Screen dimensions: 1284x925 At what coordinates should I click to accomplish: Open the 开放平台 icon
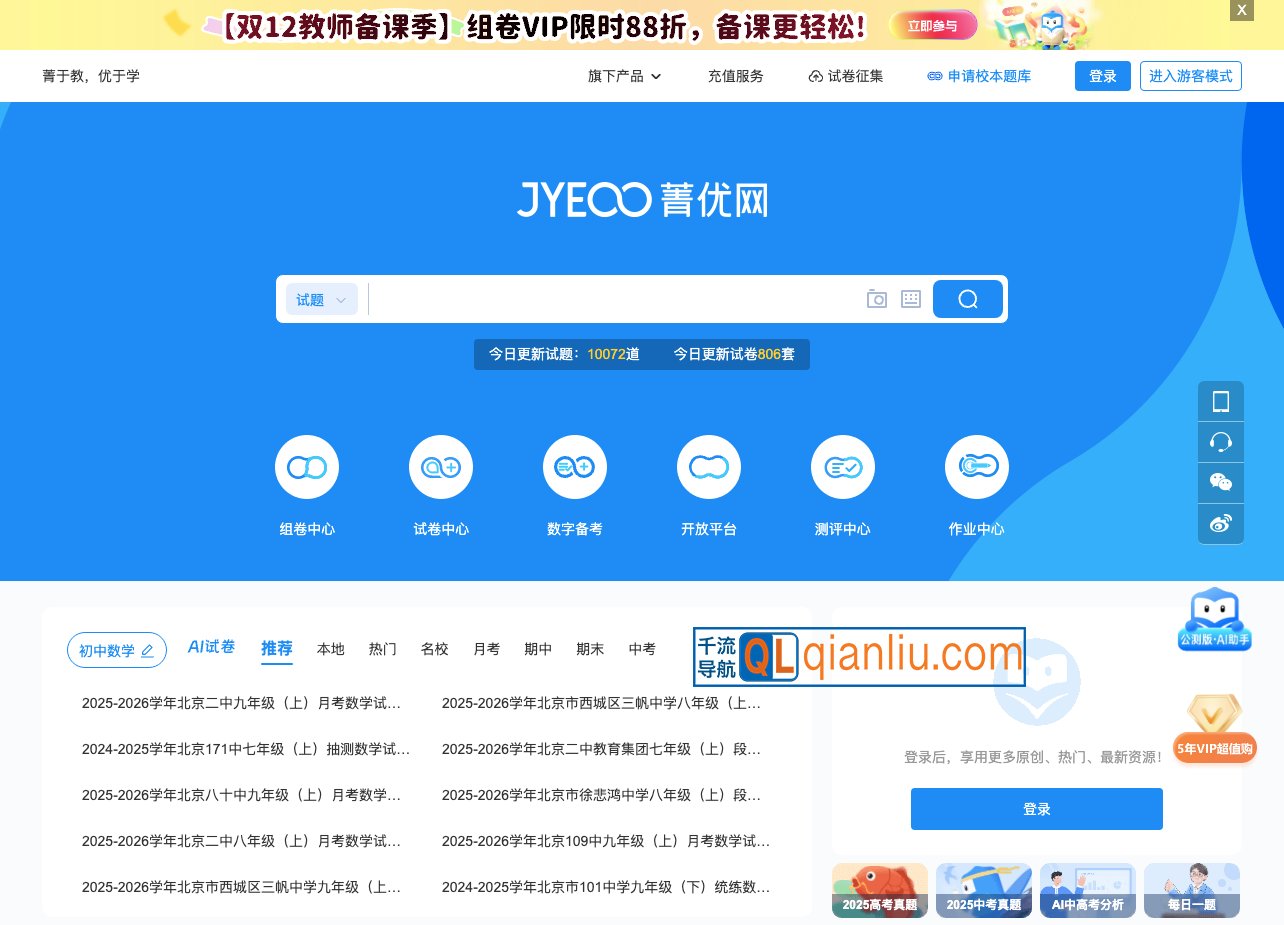pos(709,466)
